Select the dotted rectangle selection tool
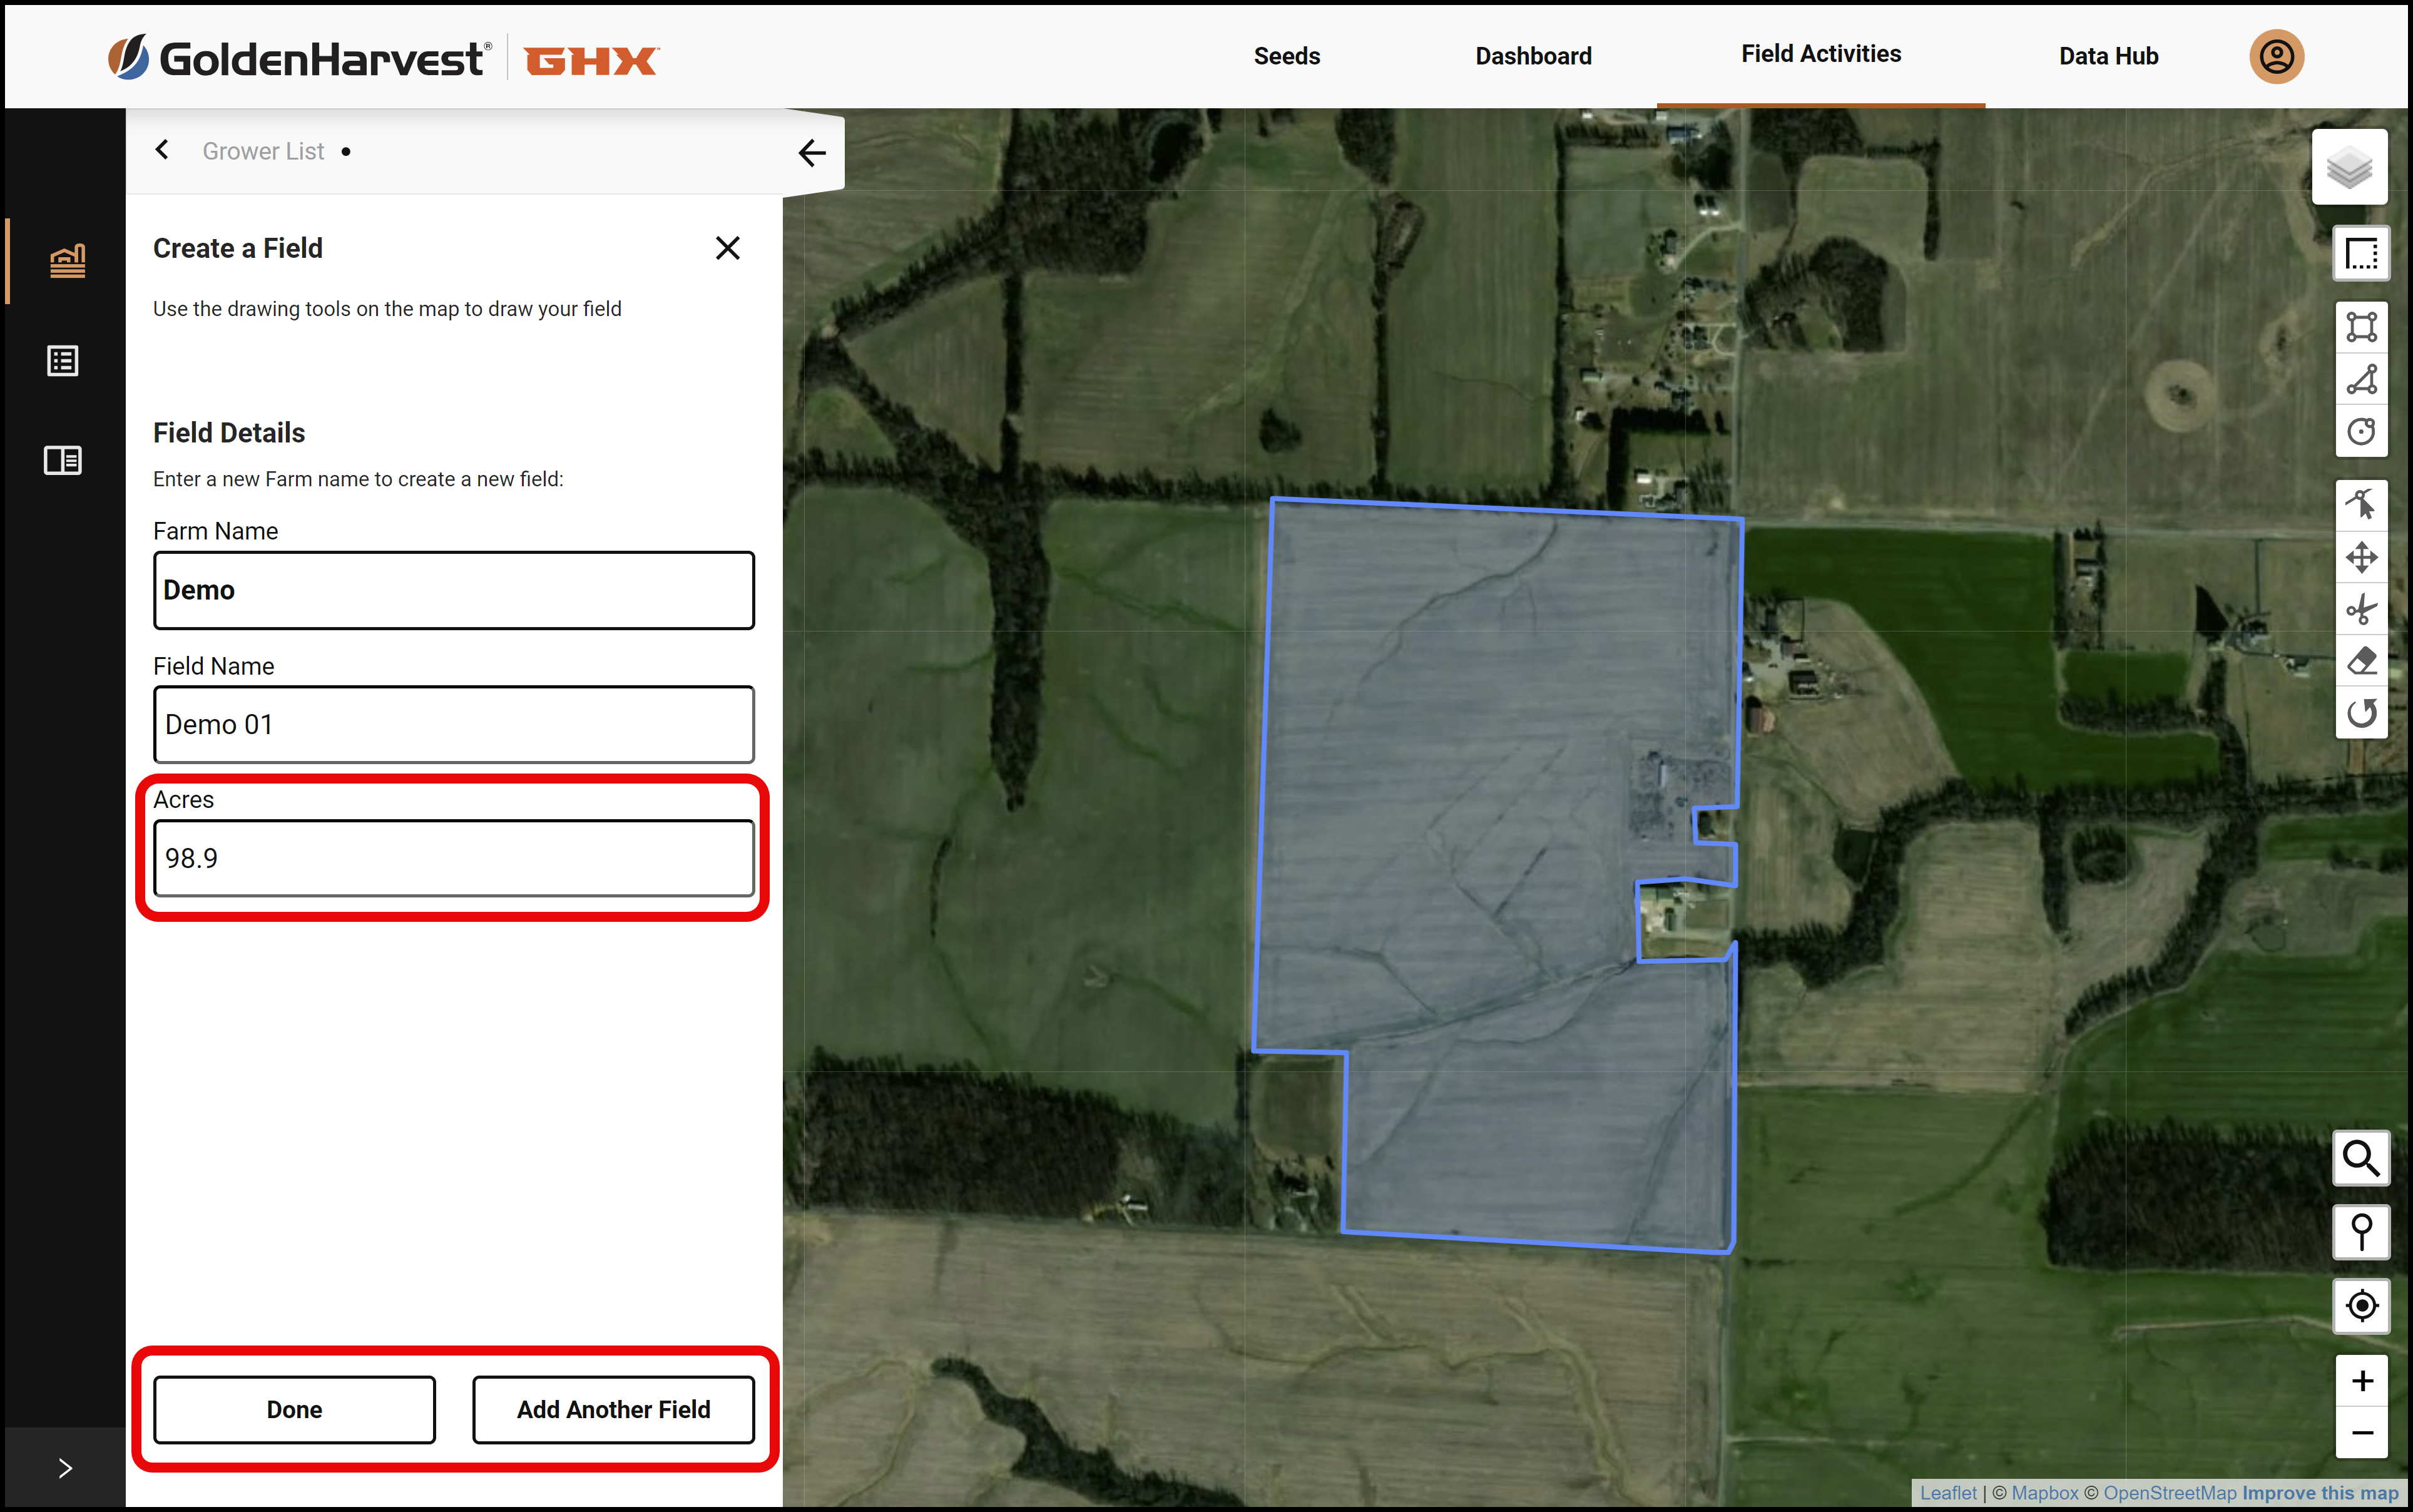The image size is (2413, 1512). pos(2361,254)
